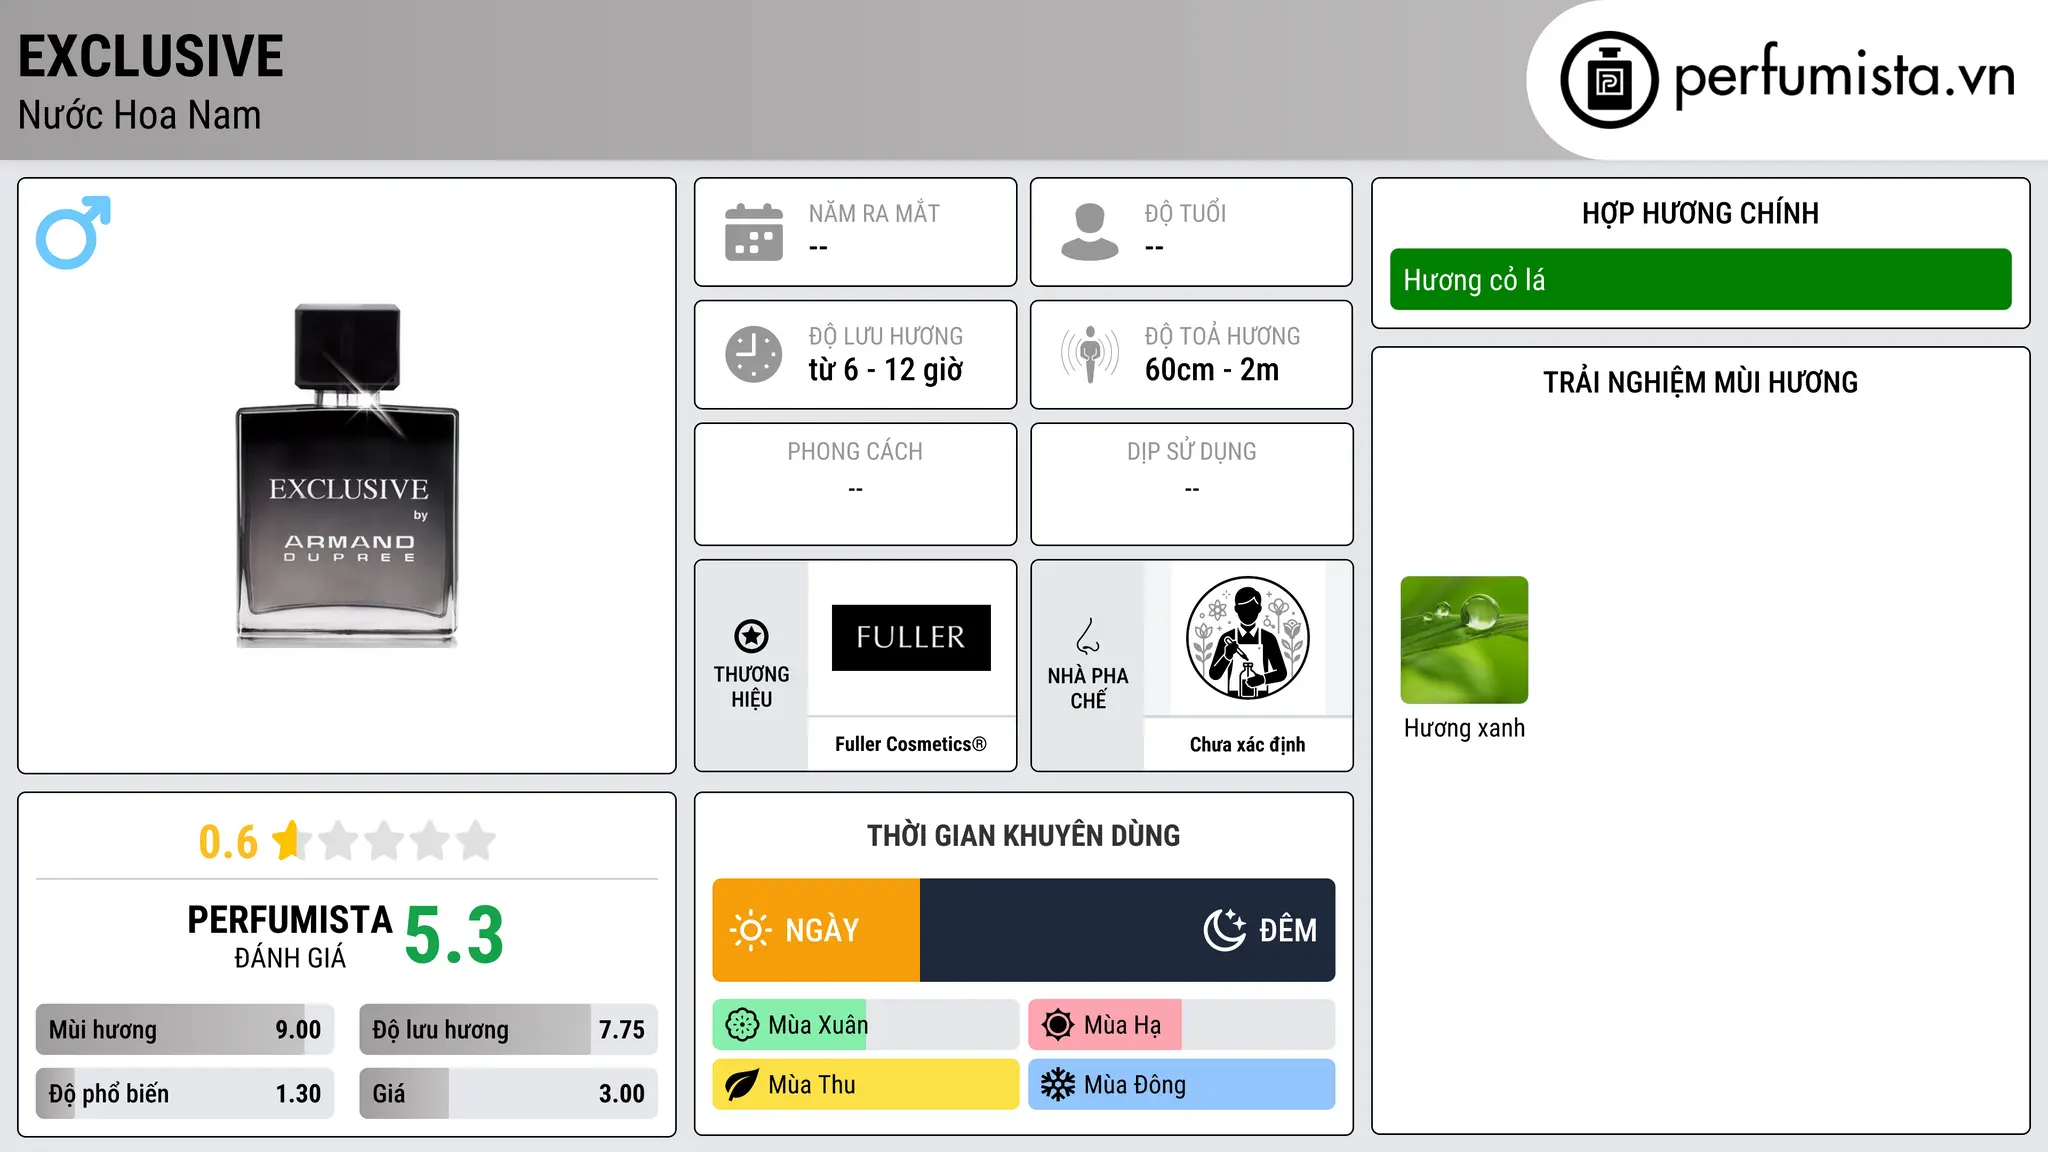Image resolution: width=2048 pixels, height=1152 pixels.
Task: Click the moon icon next to Đêm
Action: click(1224, 930)
